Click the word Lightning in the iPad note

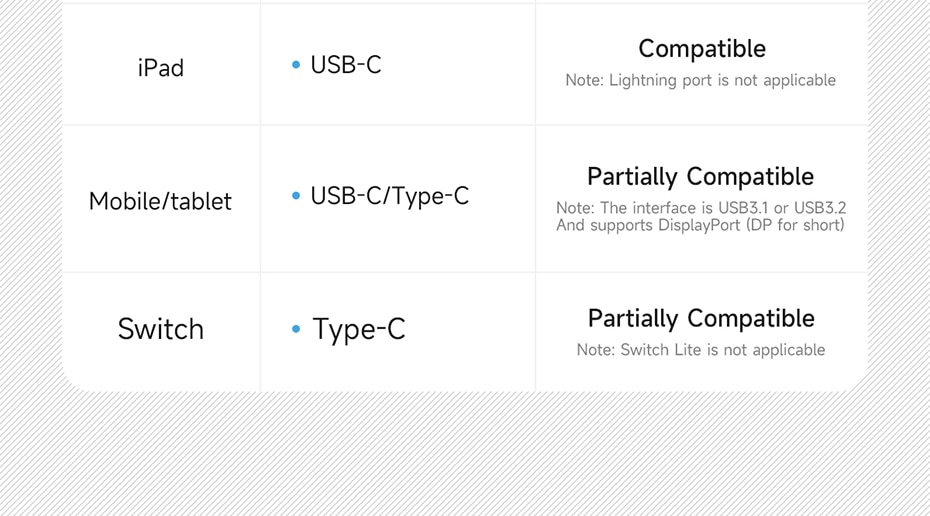coord(642,80)
